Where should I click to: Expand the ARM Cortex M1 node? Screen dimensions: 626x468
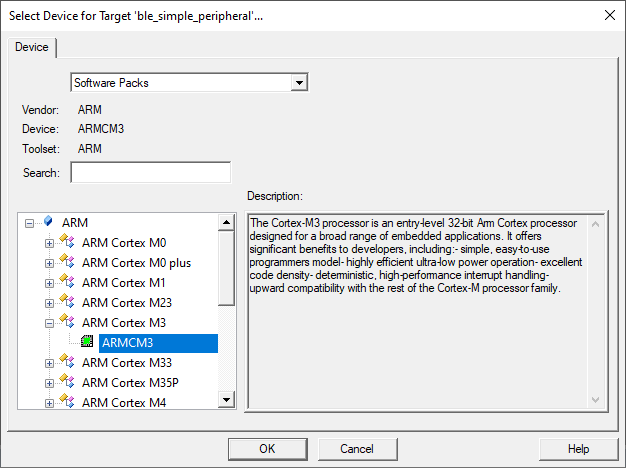[x=49, y=283]
